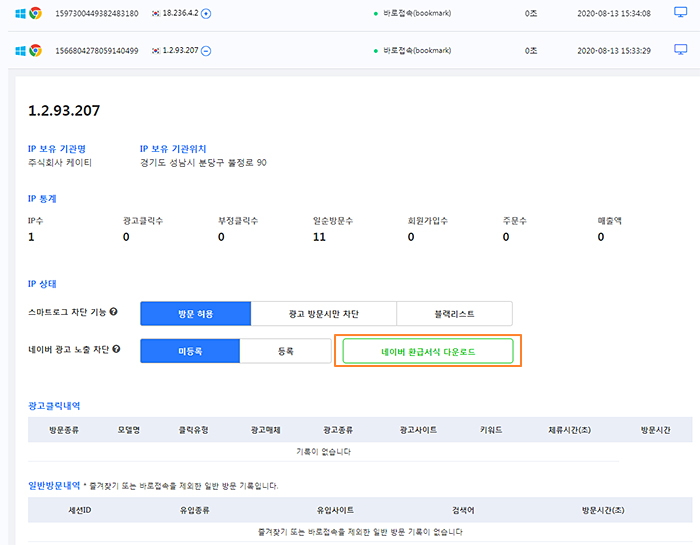Click 방문시간(초) column header
This screenshot has height=545, width=700.
coord(603,510)
